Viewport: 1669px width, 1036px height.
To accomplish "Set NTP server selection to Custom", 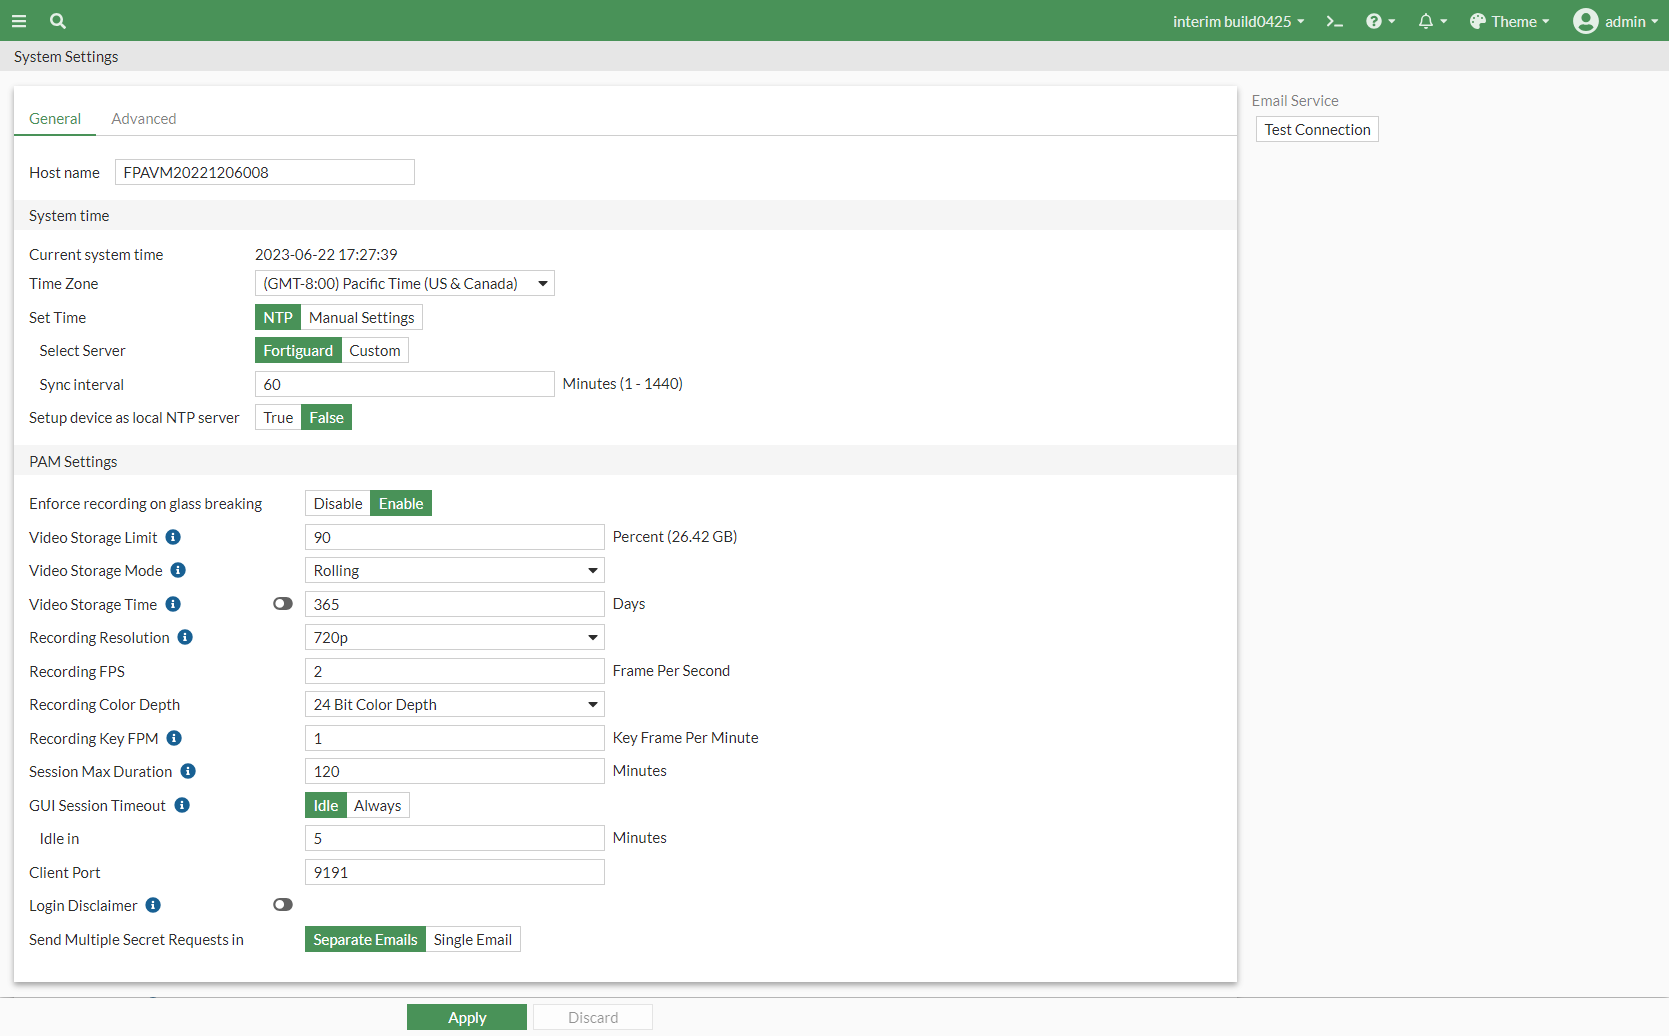I will 374,350.
